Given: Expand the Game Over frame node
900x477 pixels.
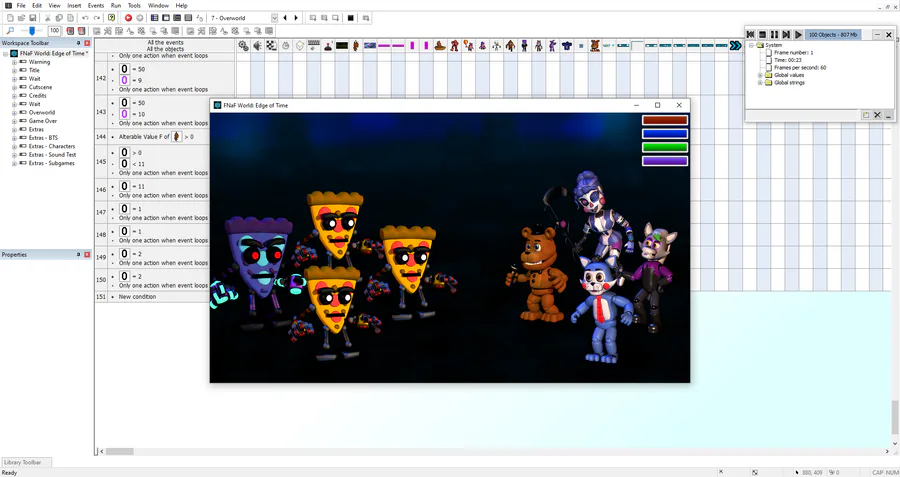Looking at the screenshot, I should [14, 121].
